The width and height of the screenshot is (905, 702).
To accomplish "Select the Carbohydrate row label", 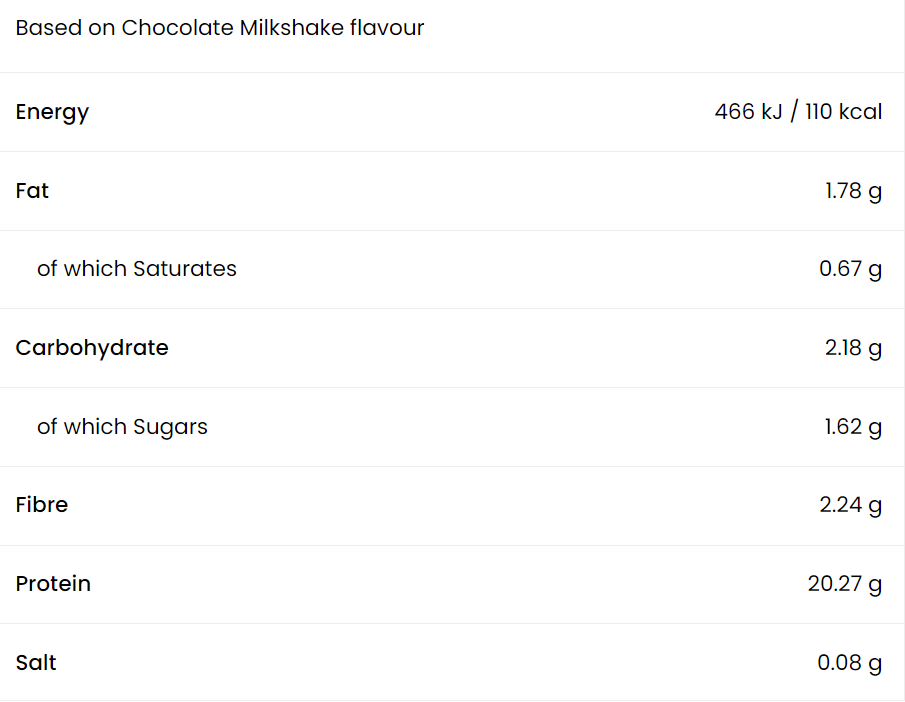I will tap(92, 348).
